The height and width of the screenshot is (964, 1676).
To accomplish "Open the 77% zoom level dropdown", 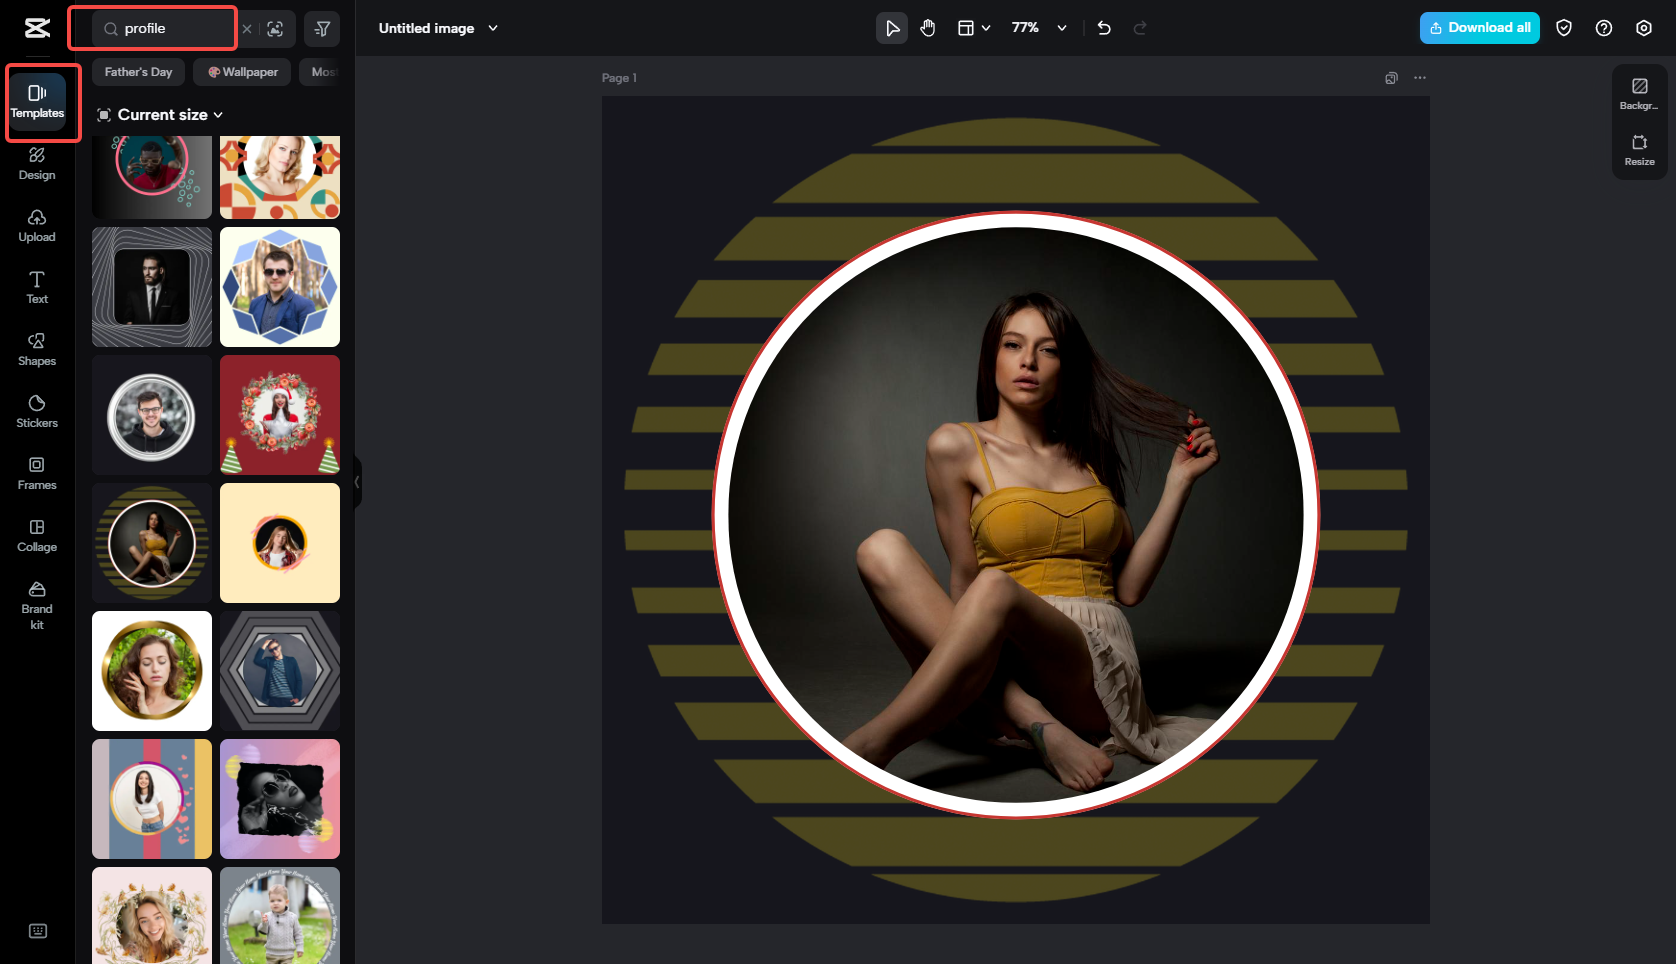I will pos(1036,28).
